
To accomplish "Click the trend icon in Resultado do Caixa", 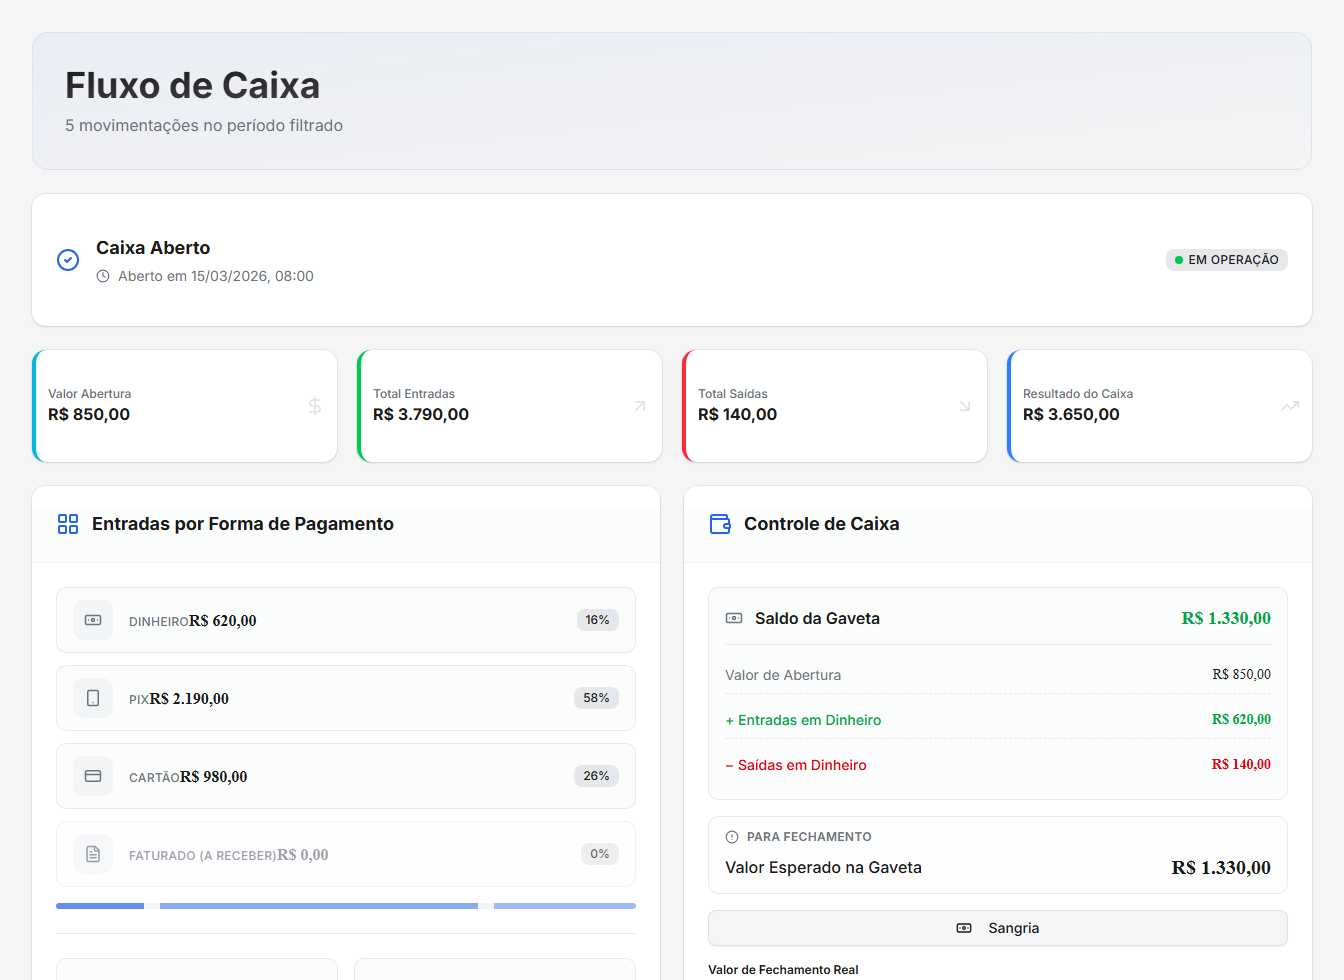I will coord(1290,406).
